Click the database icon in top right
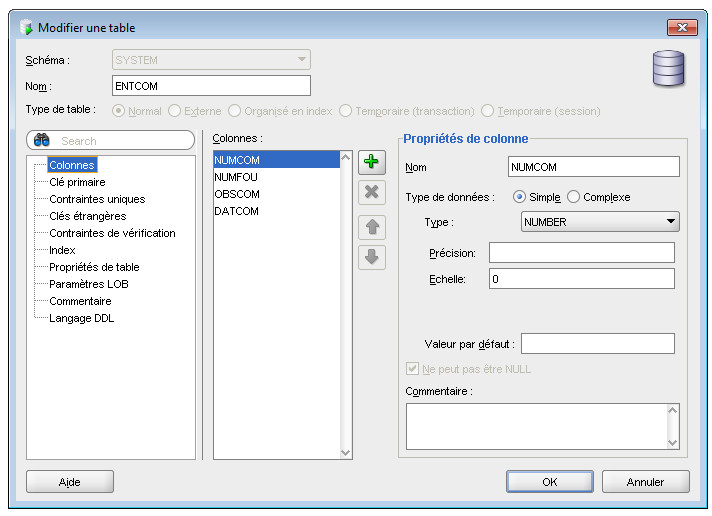 point(667,68)
